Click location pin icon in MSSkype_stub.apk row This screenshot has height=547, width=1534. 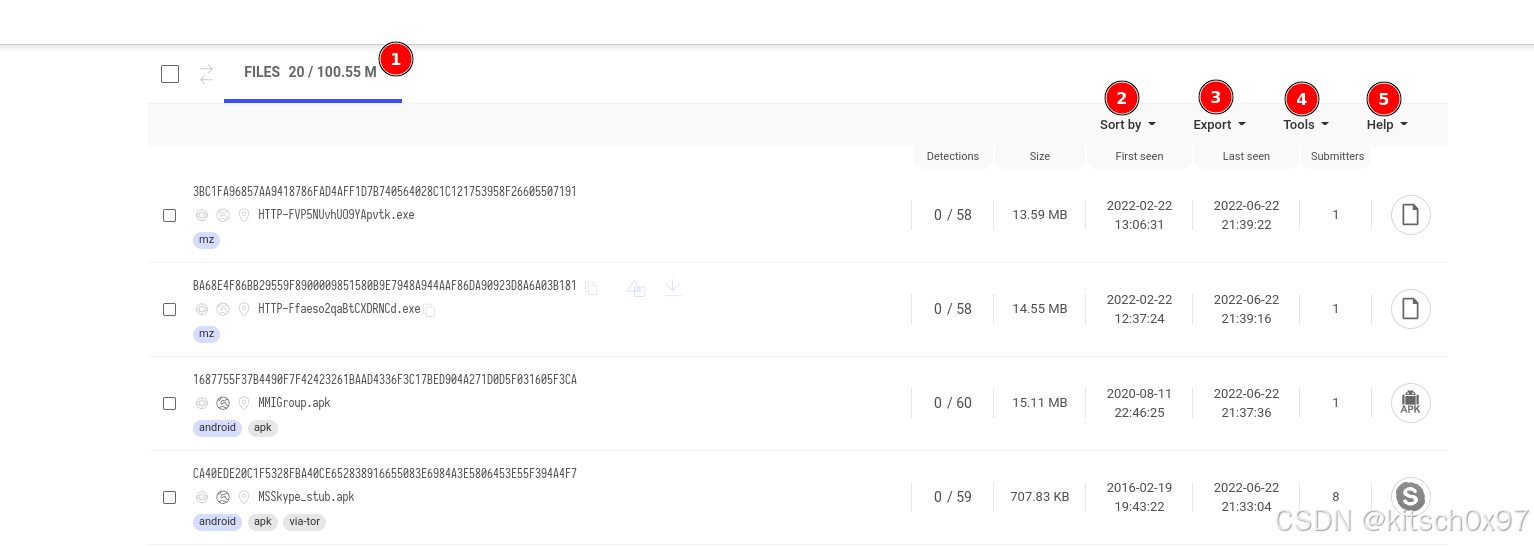pos(244,497)
